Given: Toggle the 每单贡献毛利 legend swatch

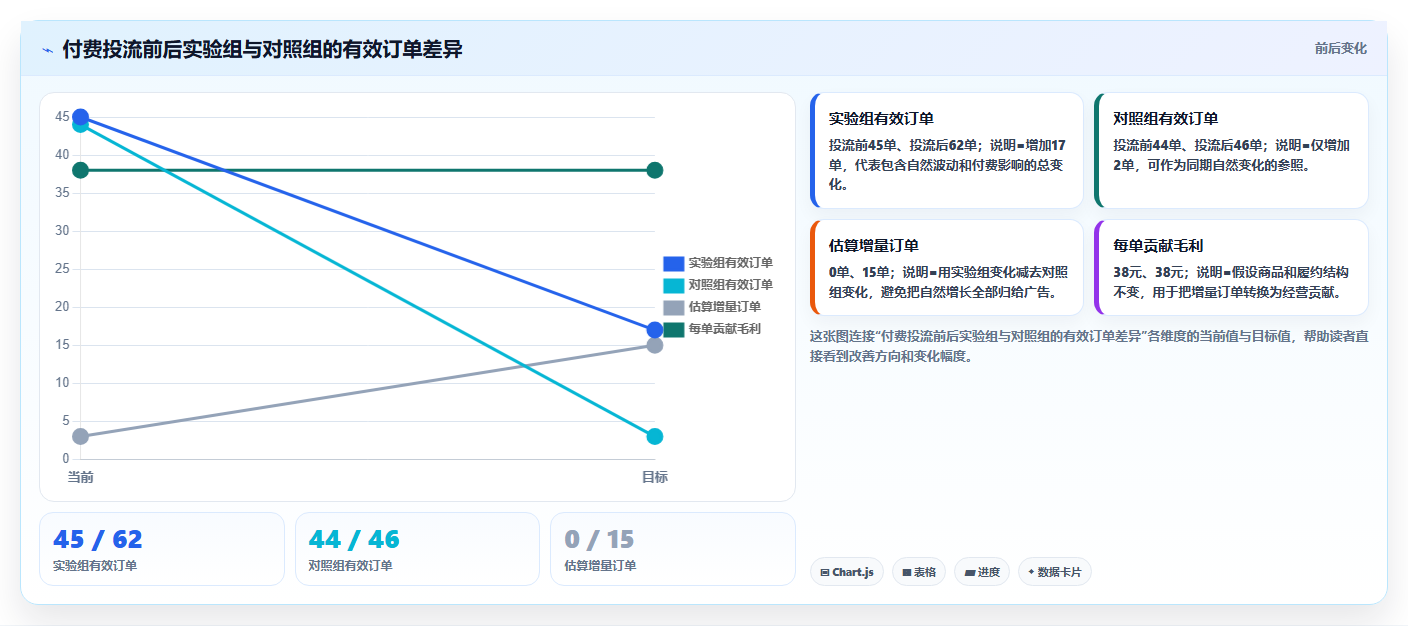Looking at the screenshot, I should coord(673,329).
